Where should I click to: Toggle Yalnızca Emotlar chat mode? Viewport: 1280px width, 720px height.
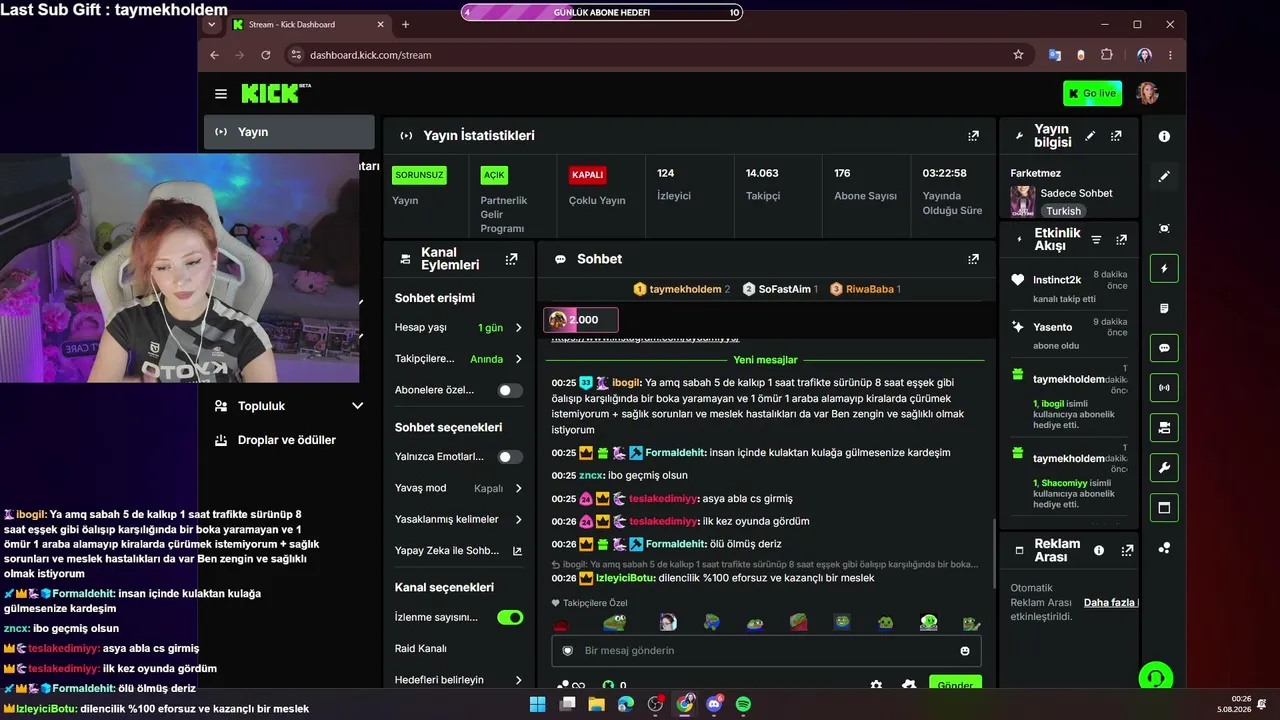coord(510,457)
